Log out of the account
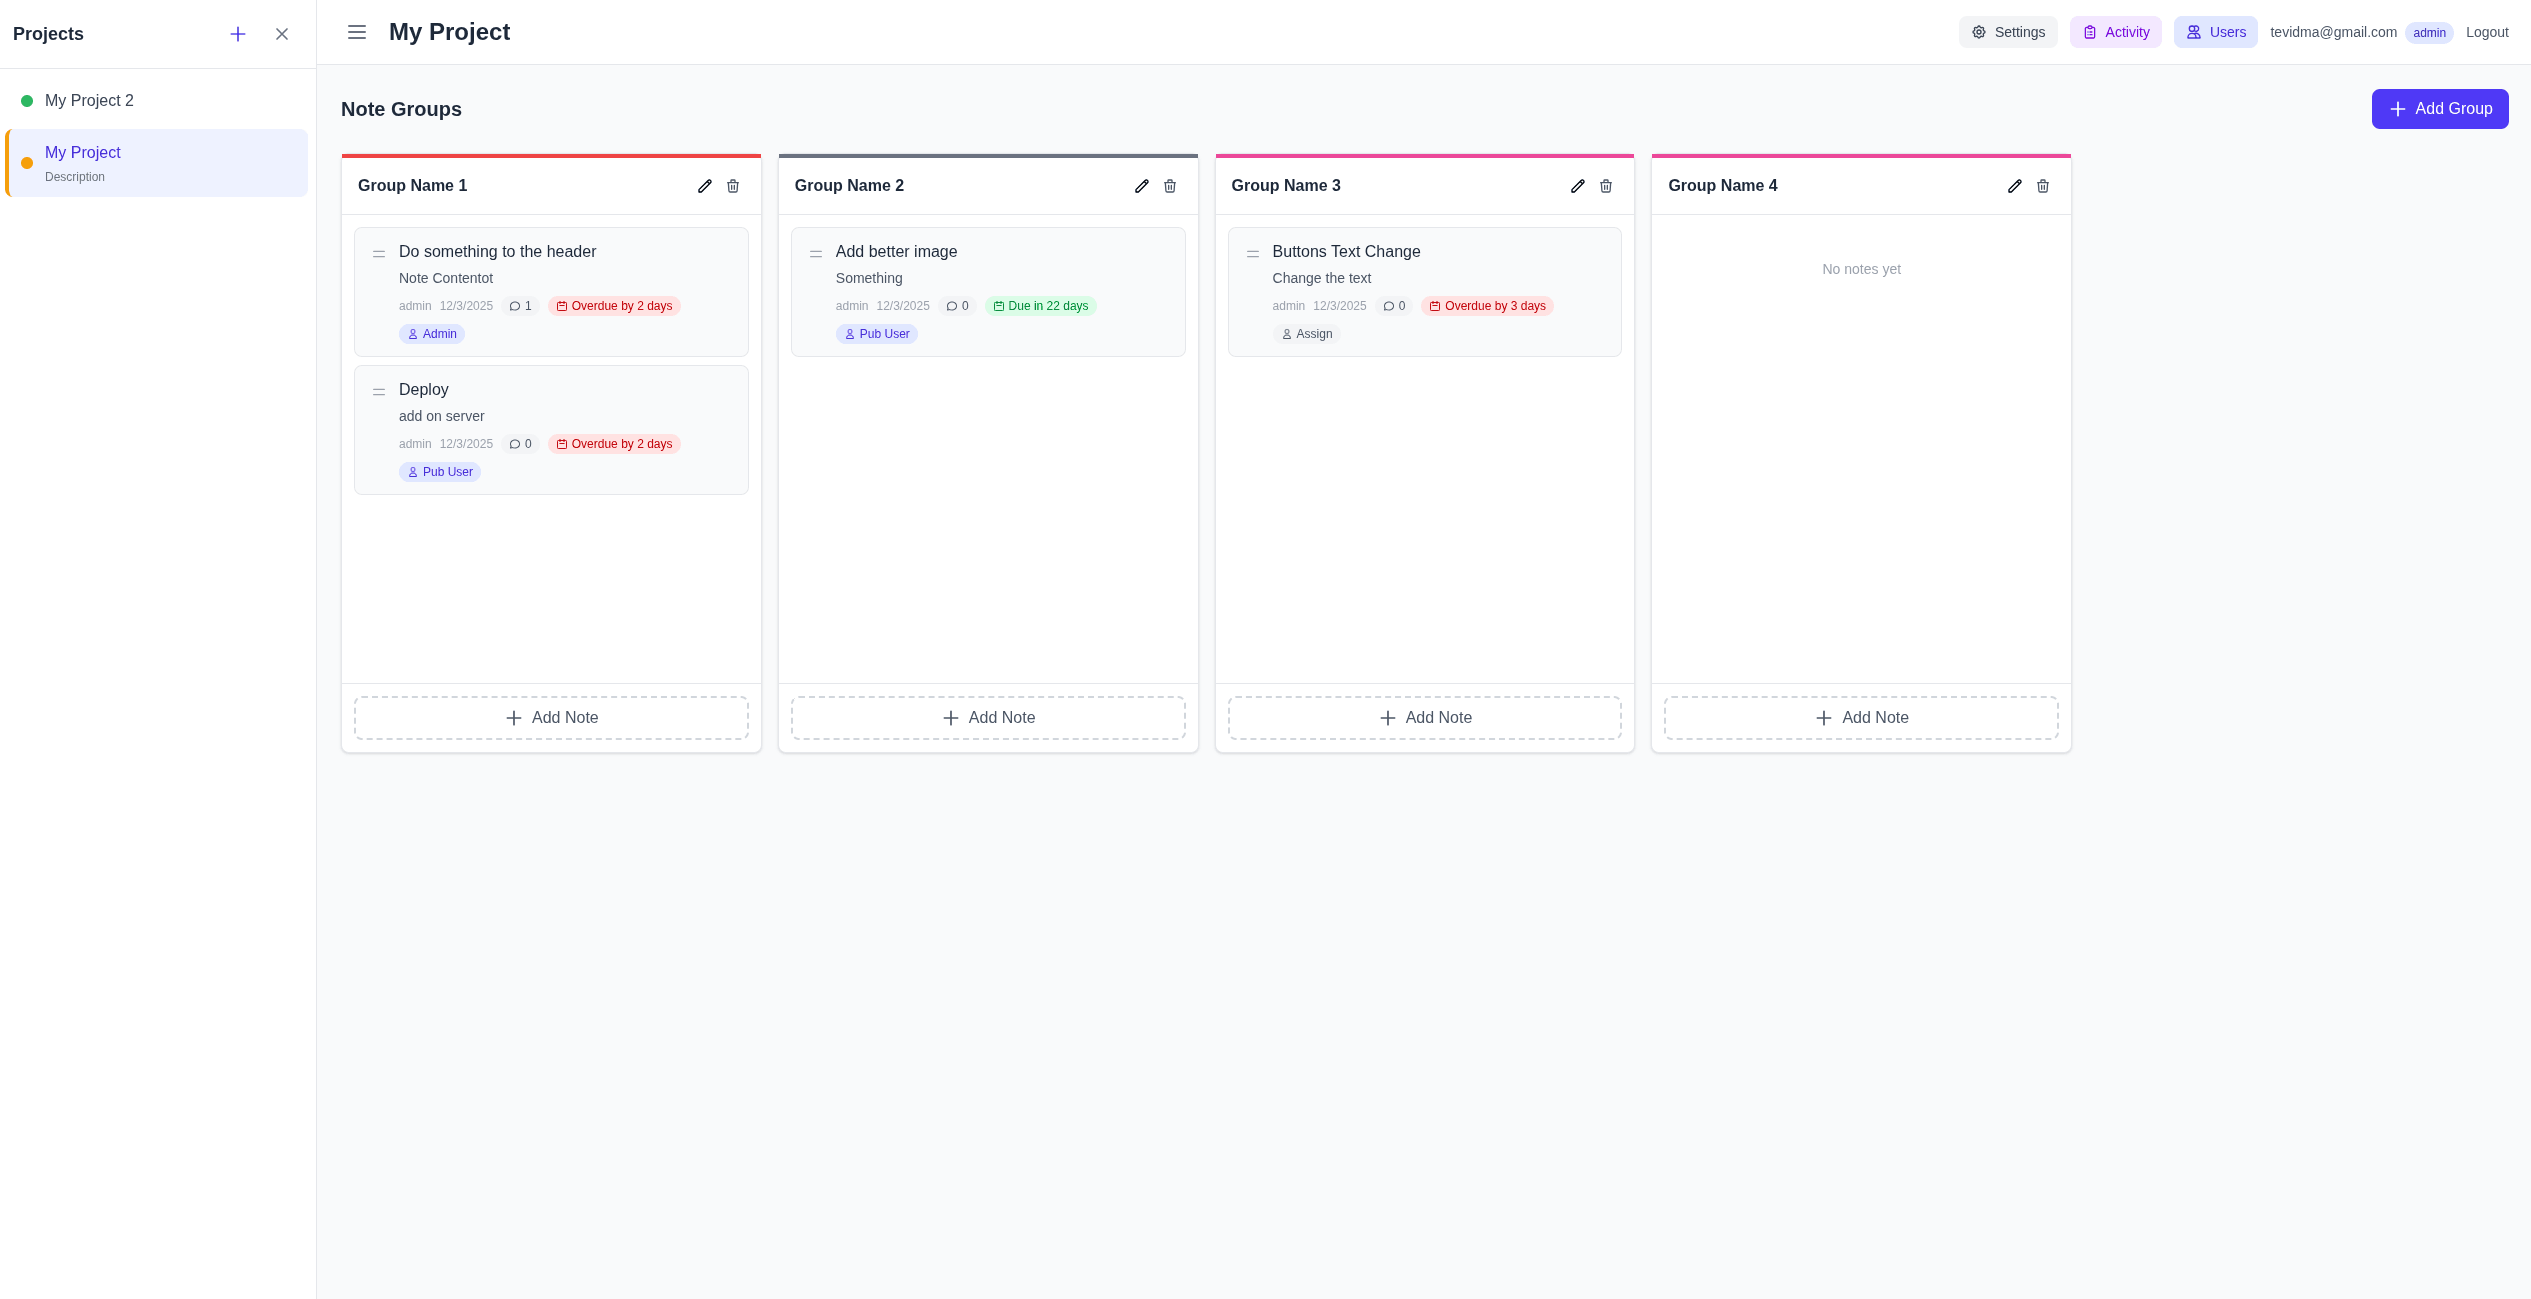Screen dimensions: 2531x1299 pyautogui.click(x=2487, y=32)
